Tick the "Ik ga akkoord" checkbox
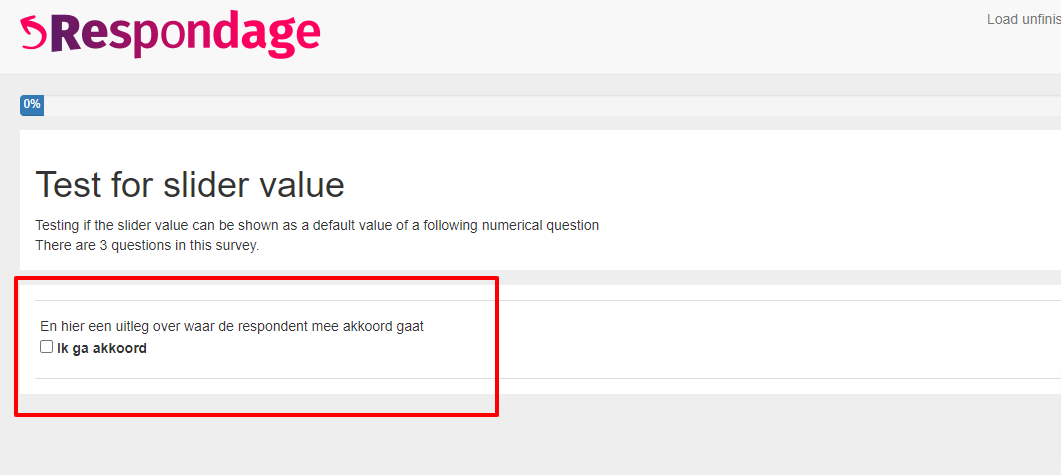Viewport: 1061px width, 475px height. point(46,347)
